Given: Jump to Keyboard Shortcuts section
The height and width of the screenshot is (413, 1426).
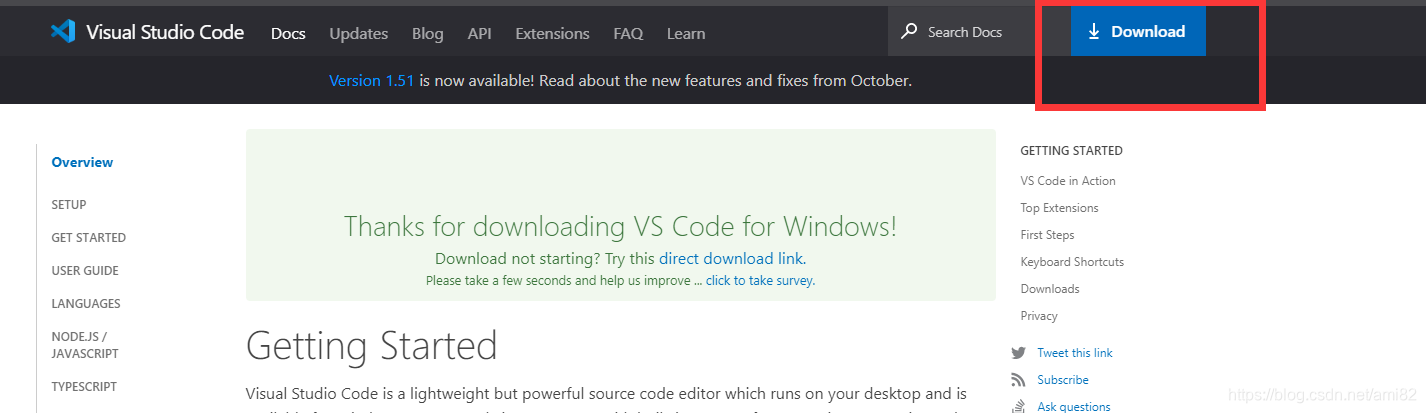Looking at the screenshot, I should click(x=1072, y=262).
